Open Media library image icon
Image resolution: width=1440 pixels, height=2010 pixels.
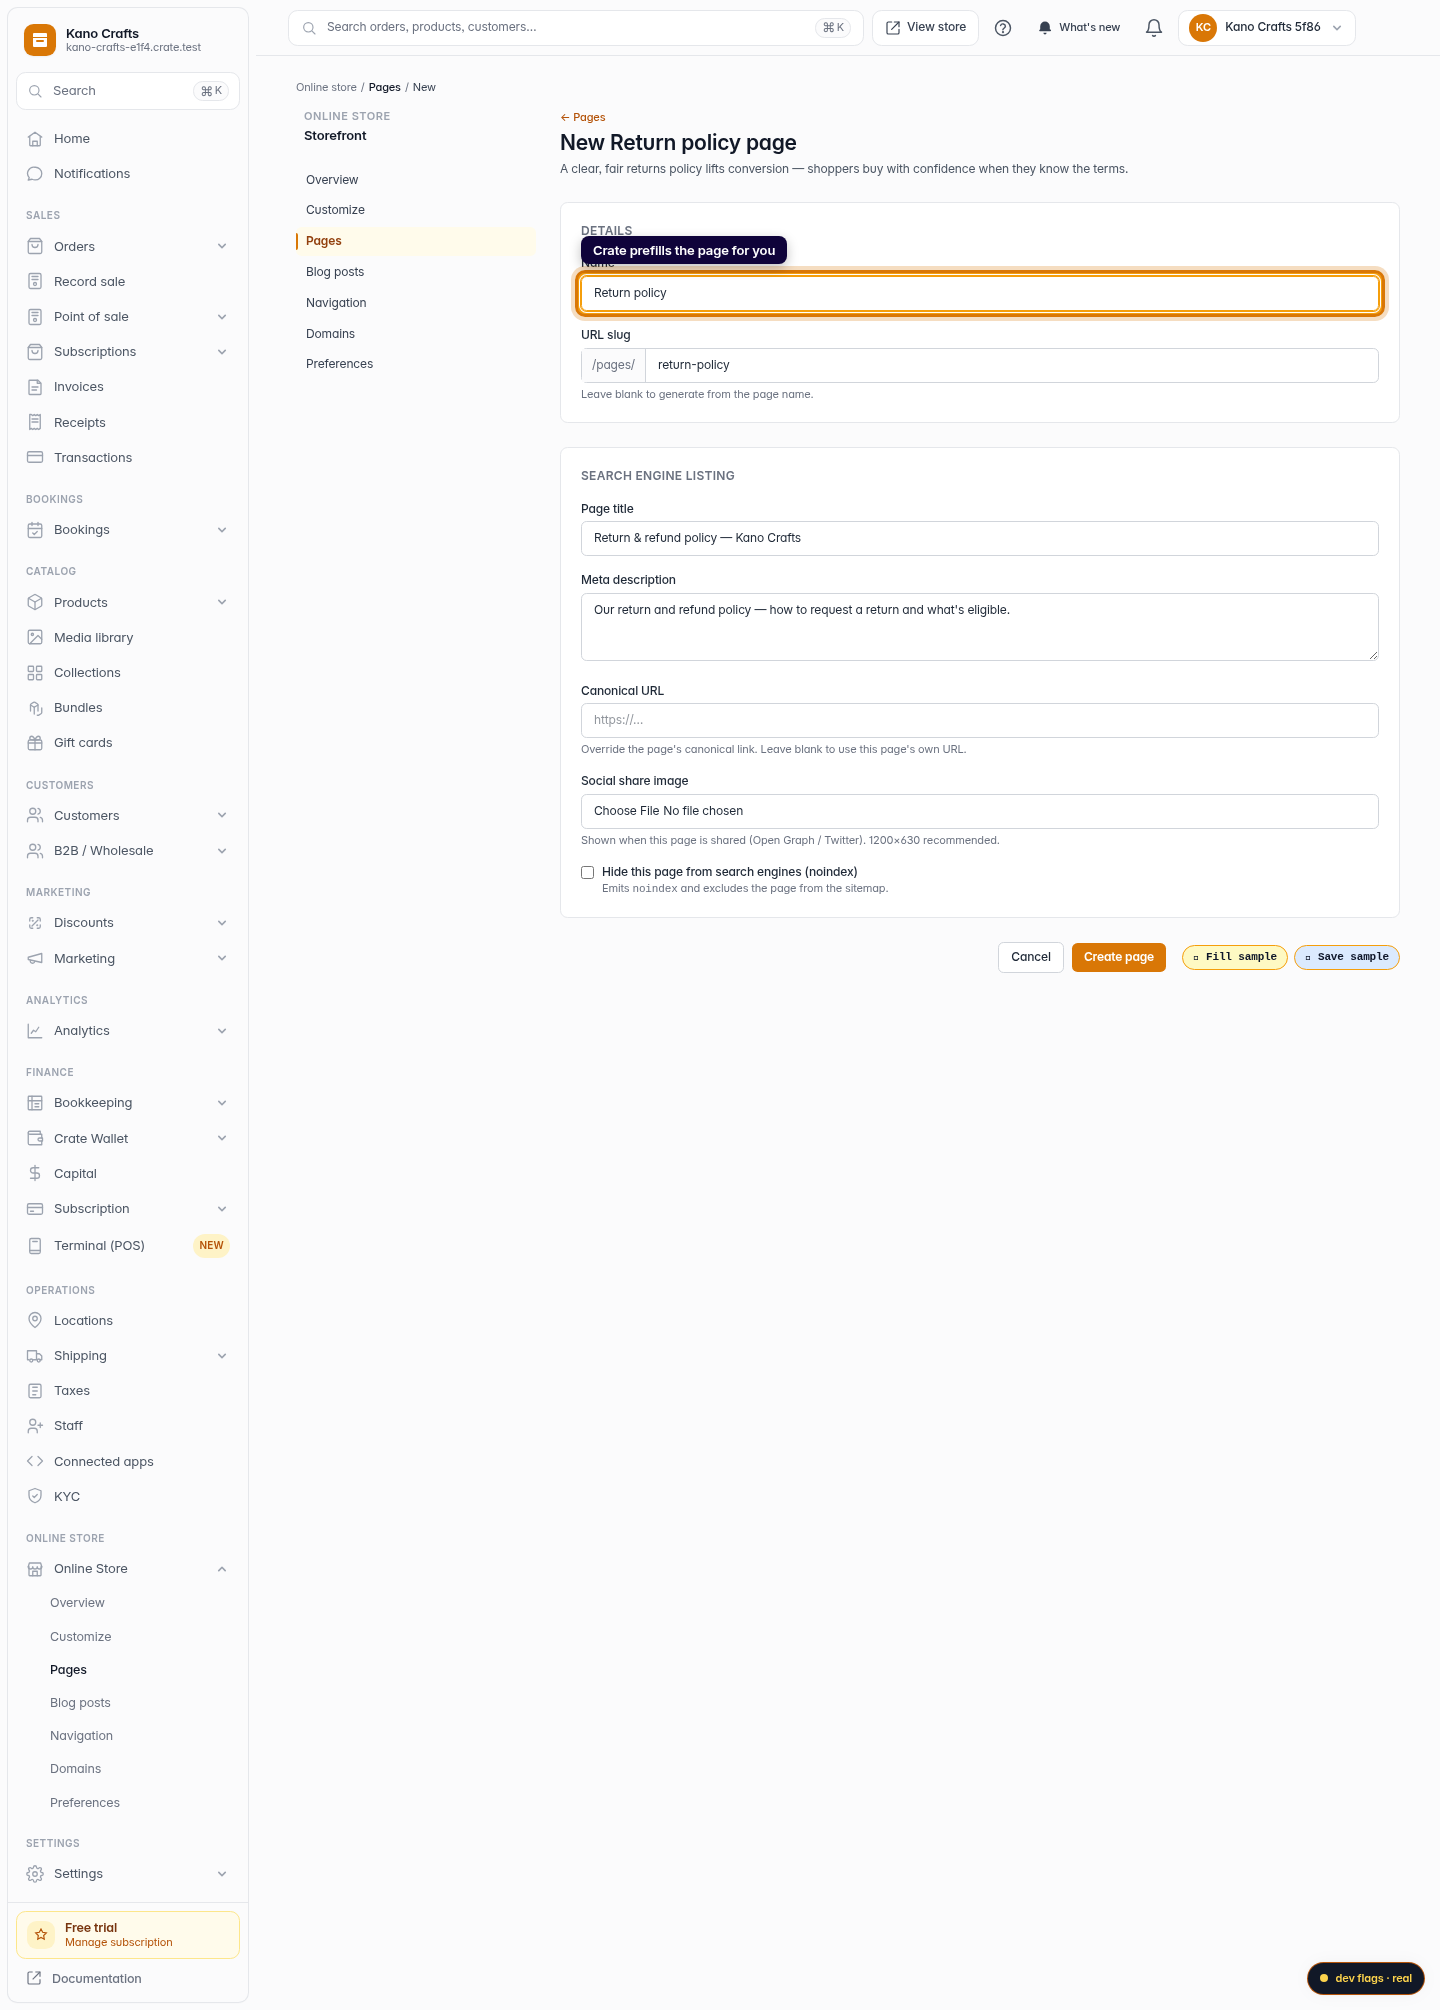(35, 638)
